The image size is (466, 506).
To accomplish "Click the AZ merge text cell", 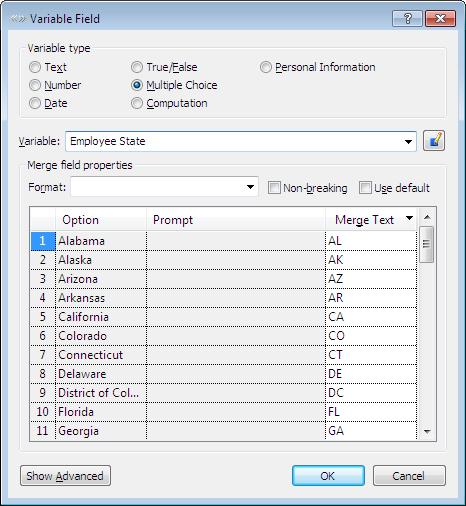I will tap(371, 279).
